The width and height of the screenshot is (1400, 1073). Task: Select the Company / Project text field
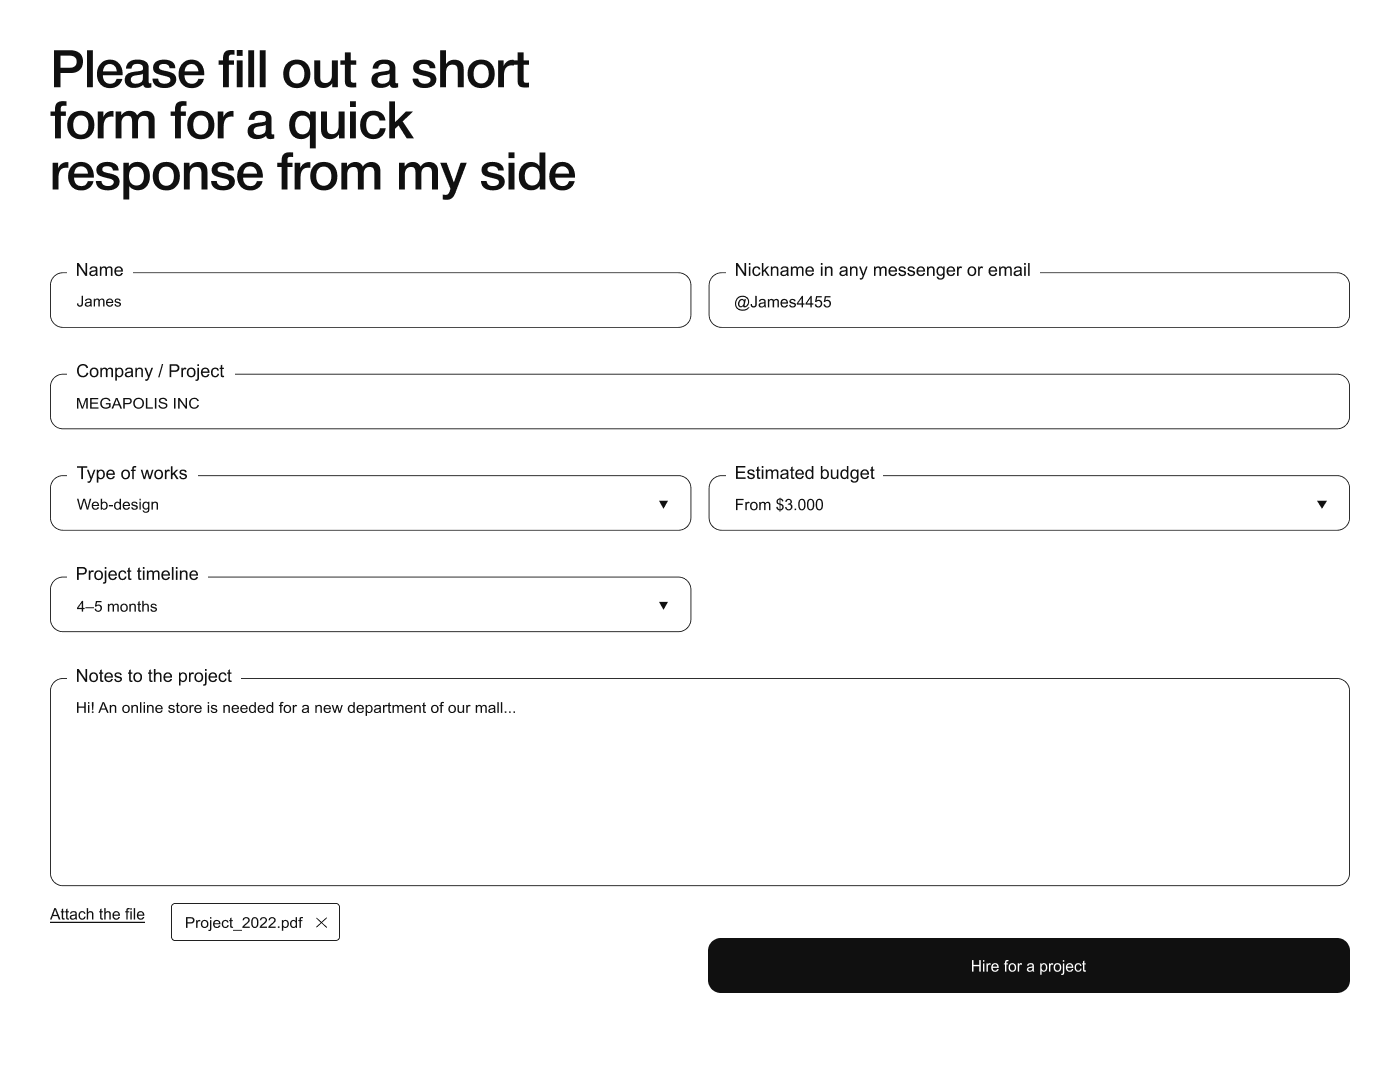coord(699,403)
